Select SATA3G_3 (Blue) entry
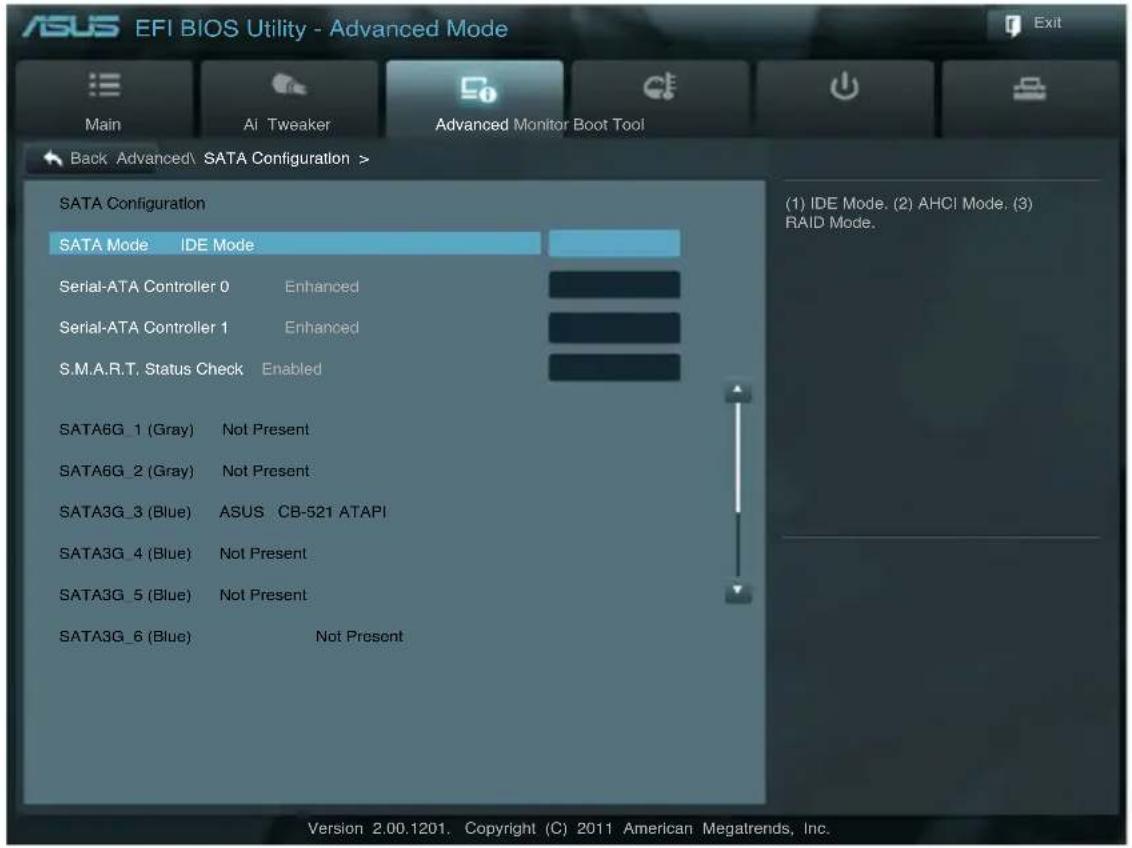The image size is (1132, 848). [125, 512]
